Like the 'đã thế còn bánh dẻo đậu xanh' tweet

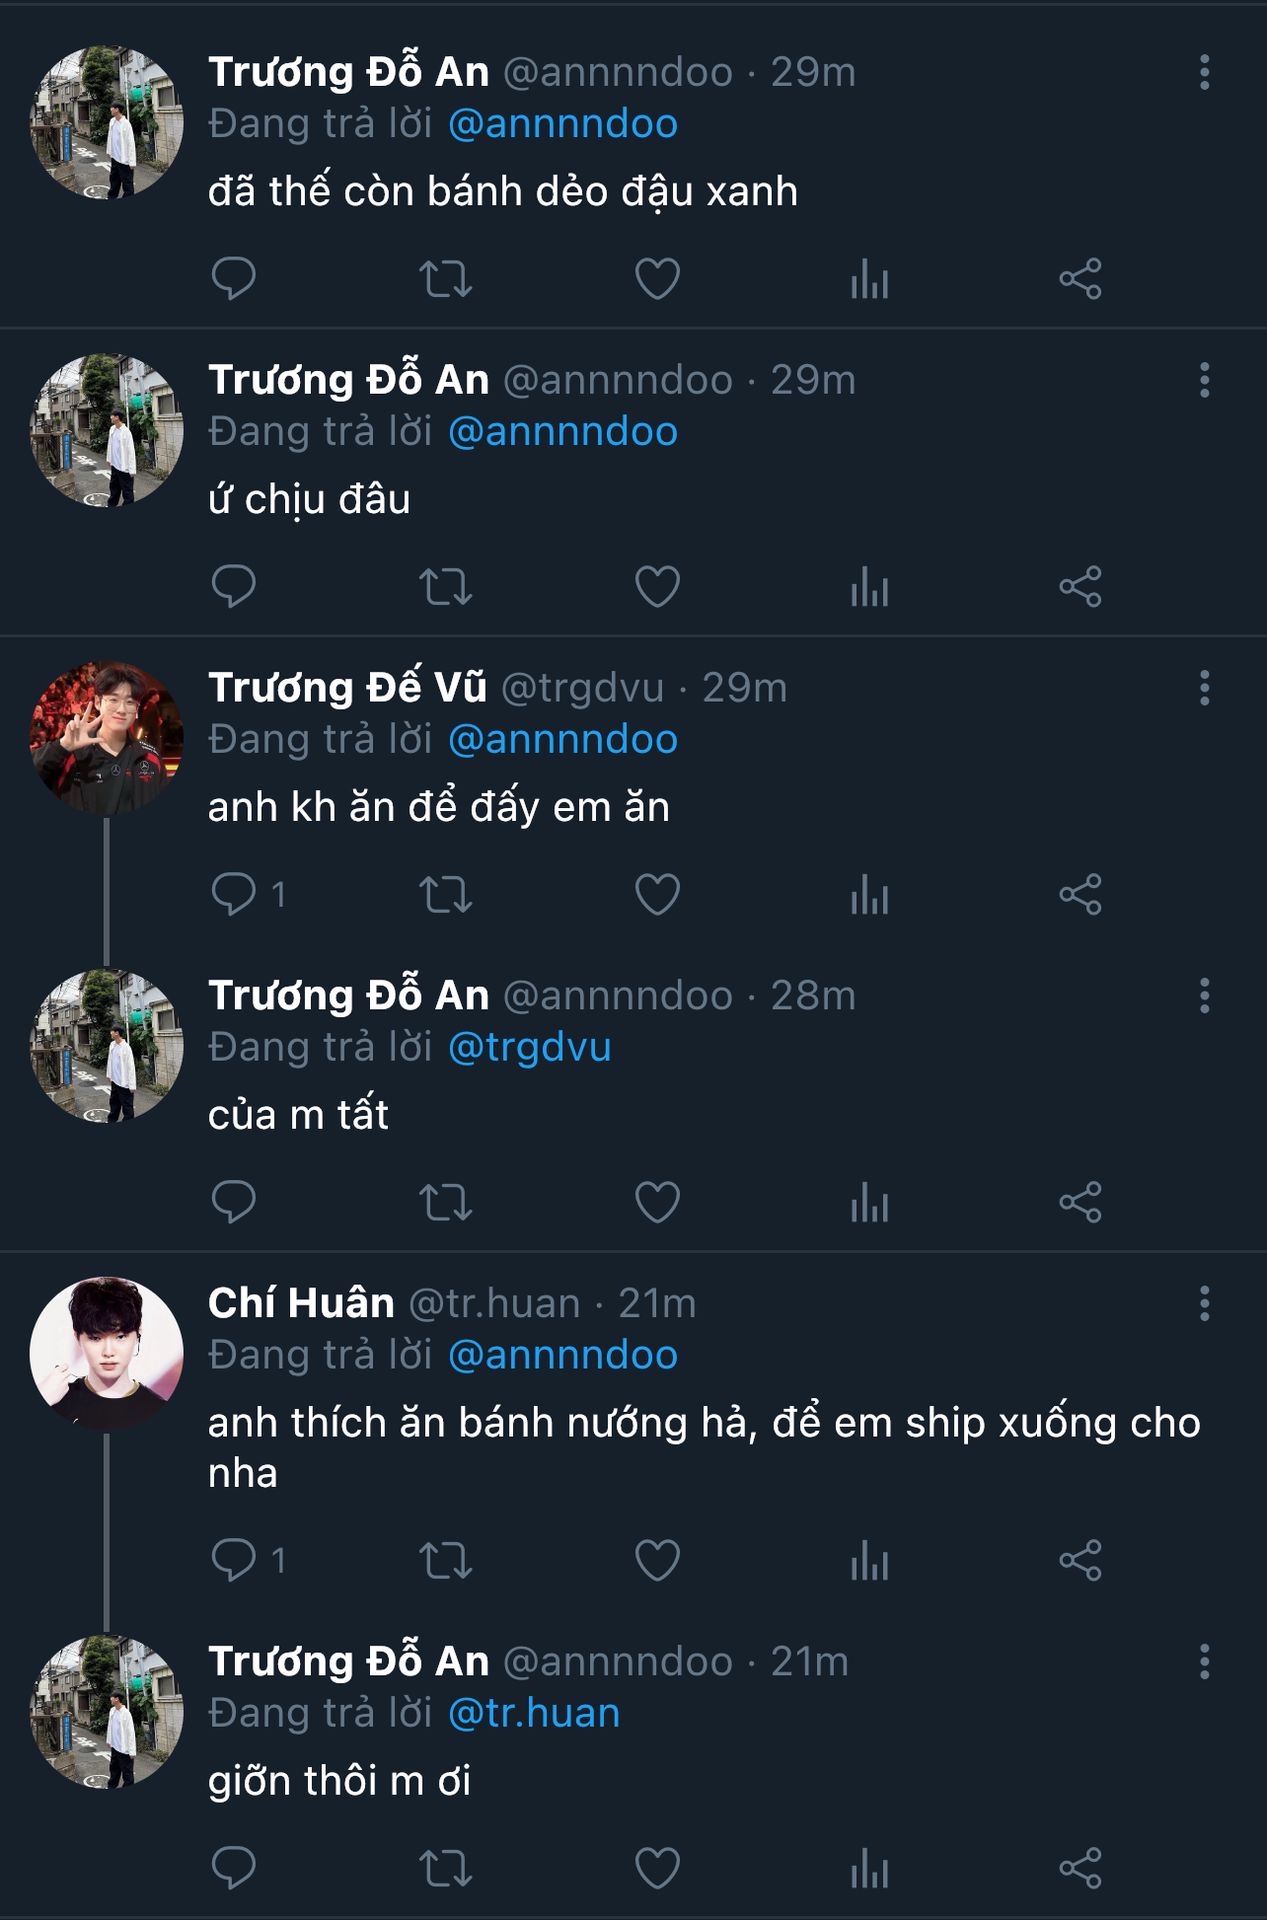tap(657, 279)
